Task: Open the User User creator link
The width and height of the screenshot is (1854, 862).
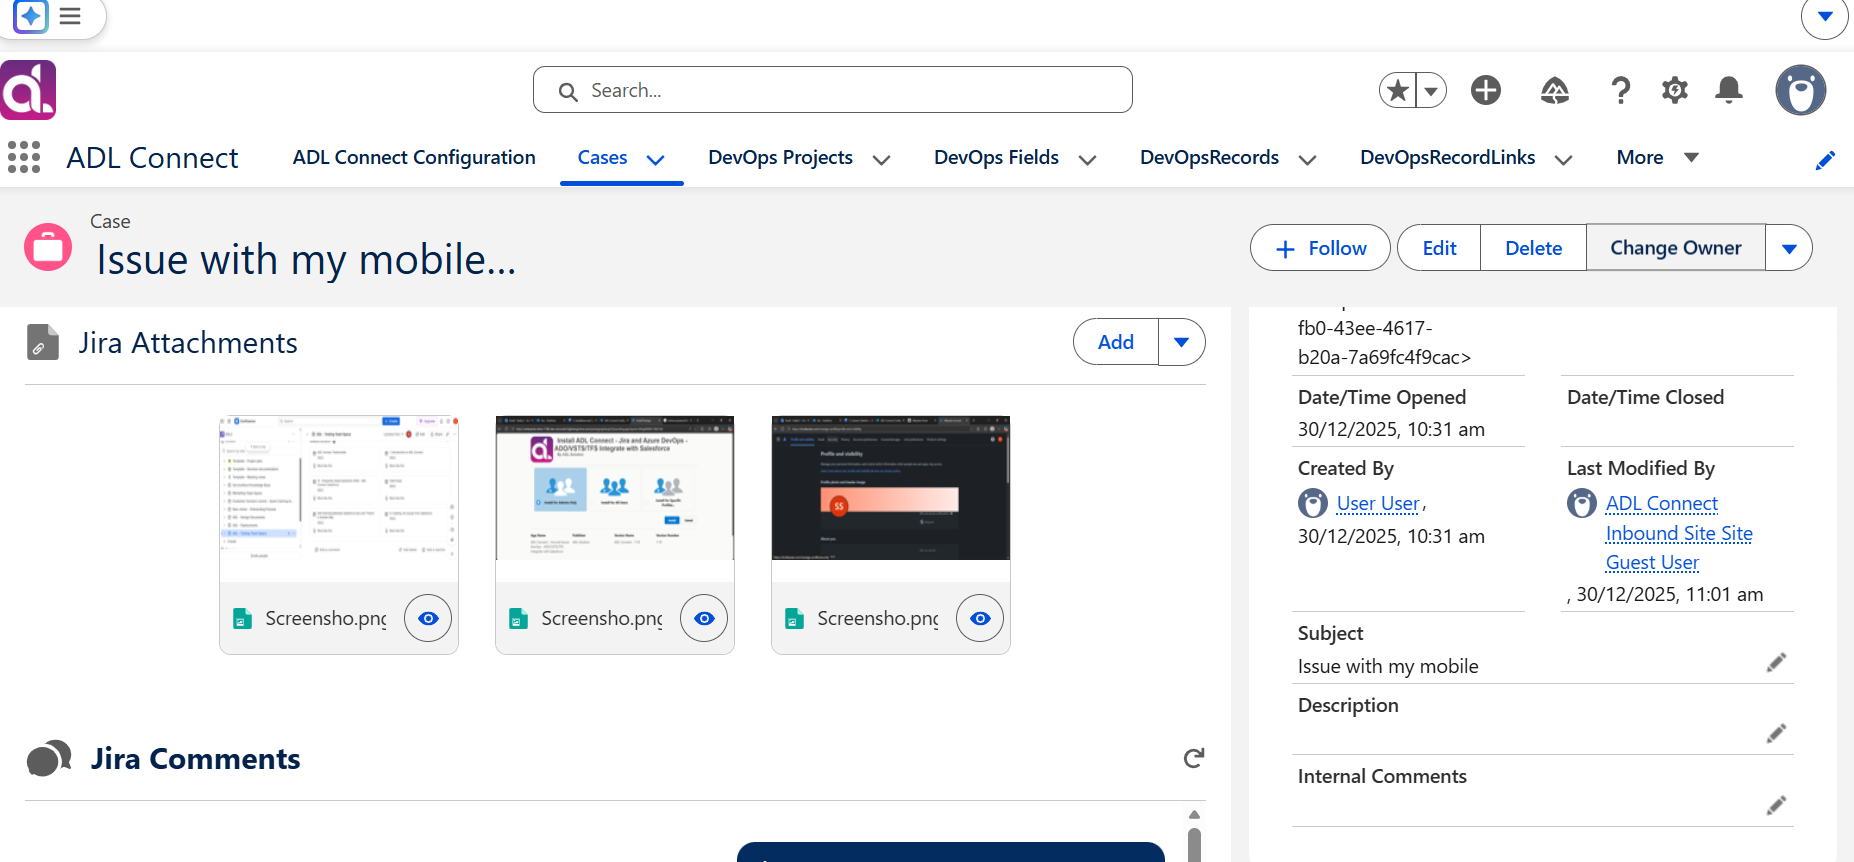Action: (x=1378, y=503)
